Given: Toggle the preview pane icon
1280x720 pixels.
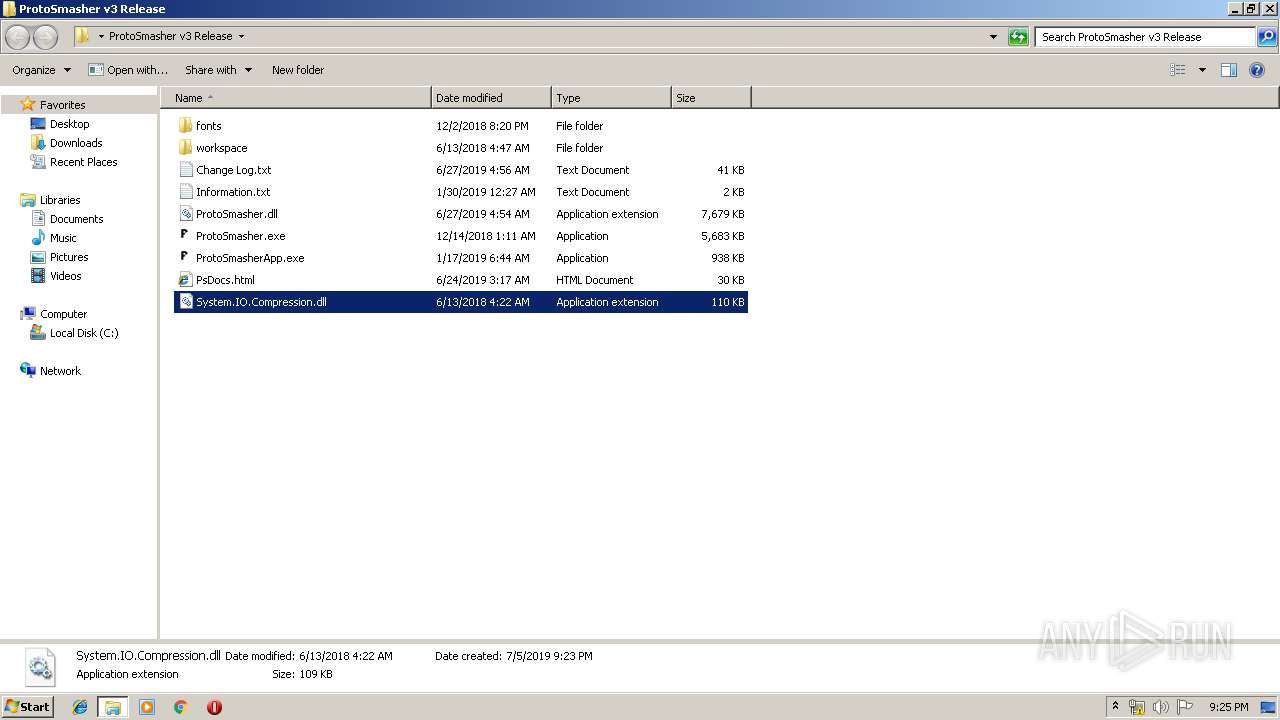Looking at the screenshot, I should (x=1229, y=70).
